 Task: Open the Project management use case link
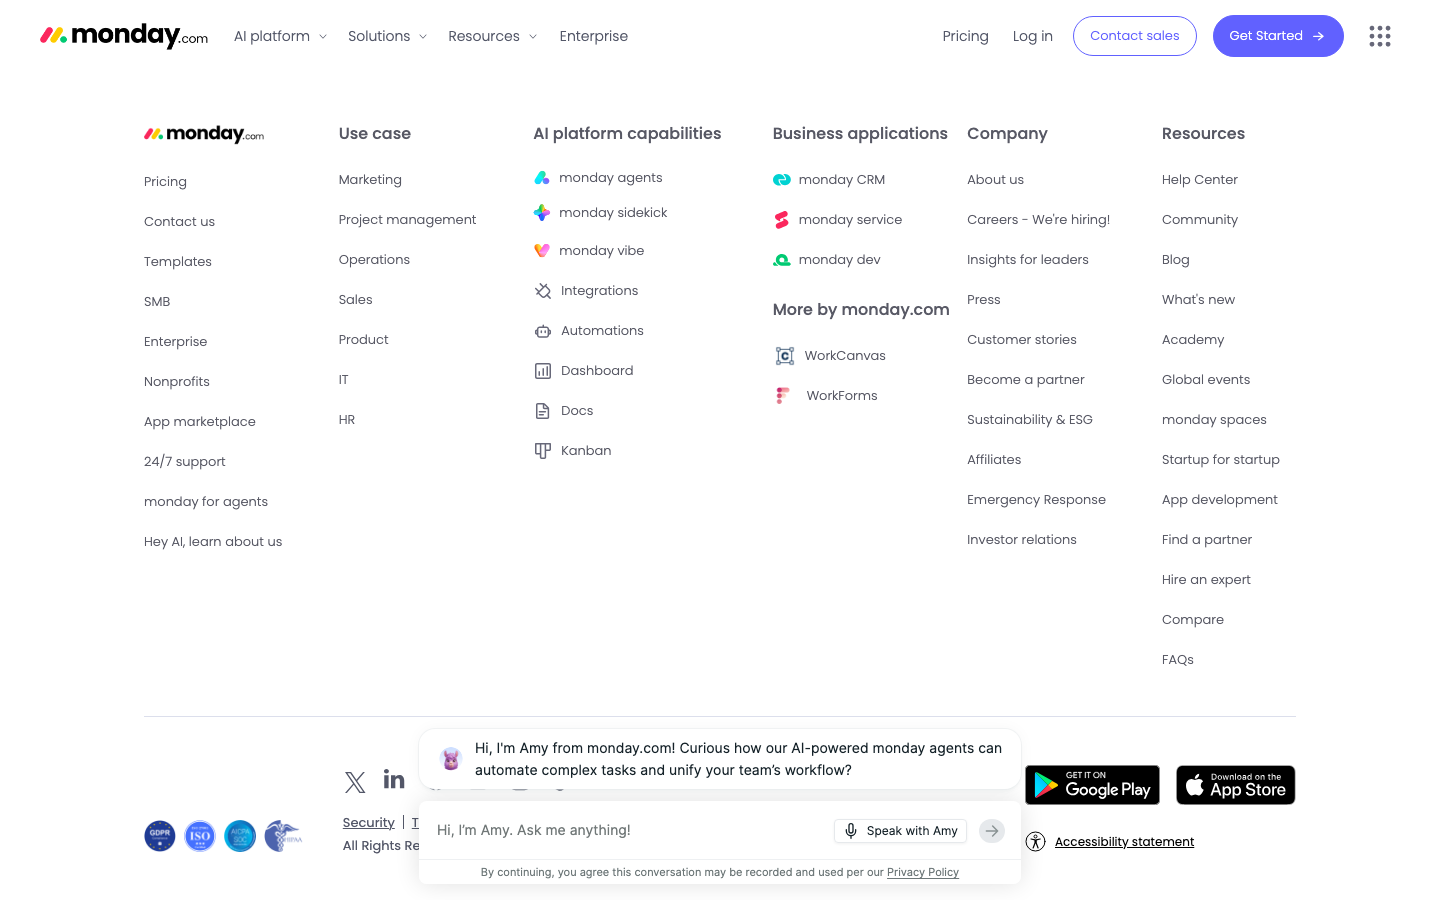pos(407,220)
